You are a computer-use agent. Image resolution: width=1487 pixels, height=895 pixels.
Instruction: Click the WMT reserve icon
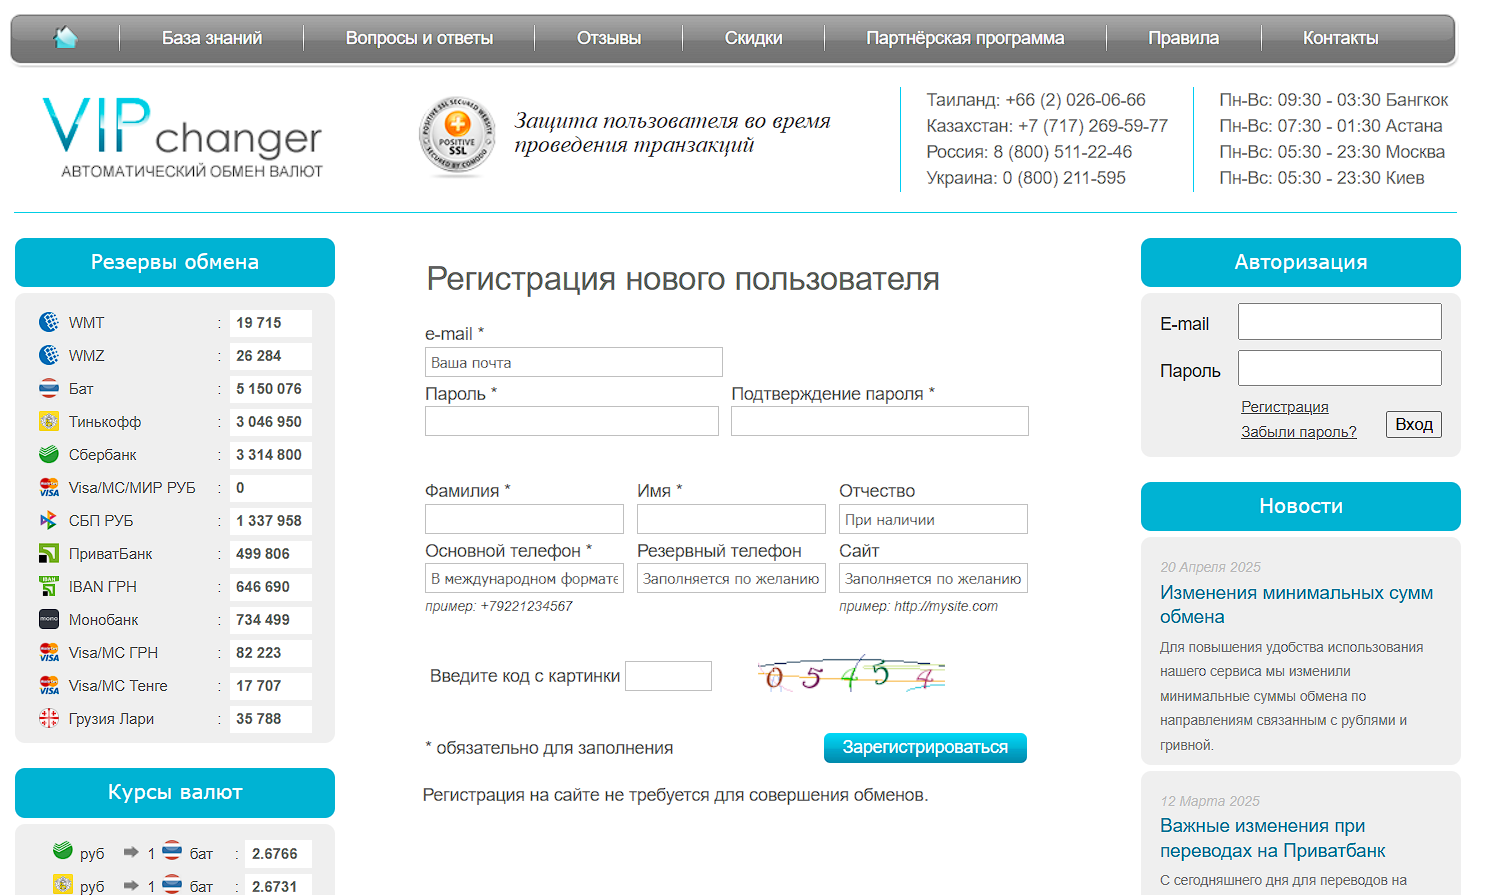point(49,322)
